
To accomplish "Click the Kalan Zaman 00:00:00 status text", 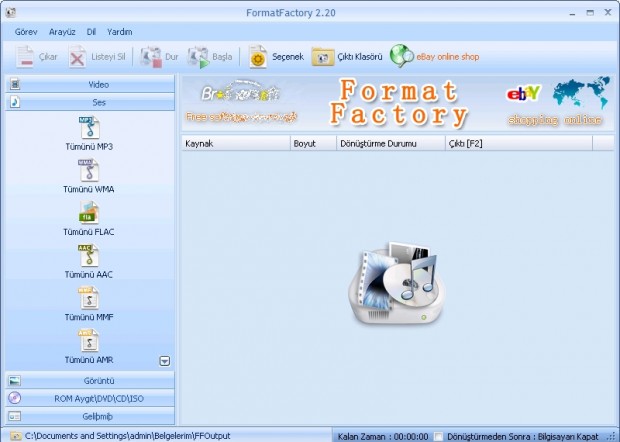I will [x=383, y=436].
